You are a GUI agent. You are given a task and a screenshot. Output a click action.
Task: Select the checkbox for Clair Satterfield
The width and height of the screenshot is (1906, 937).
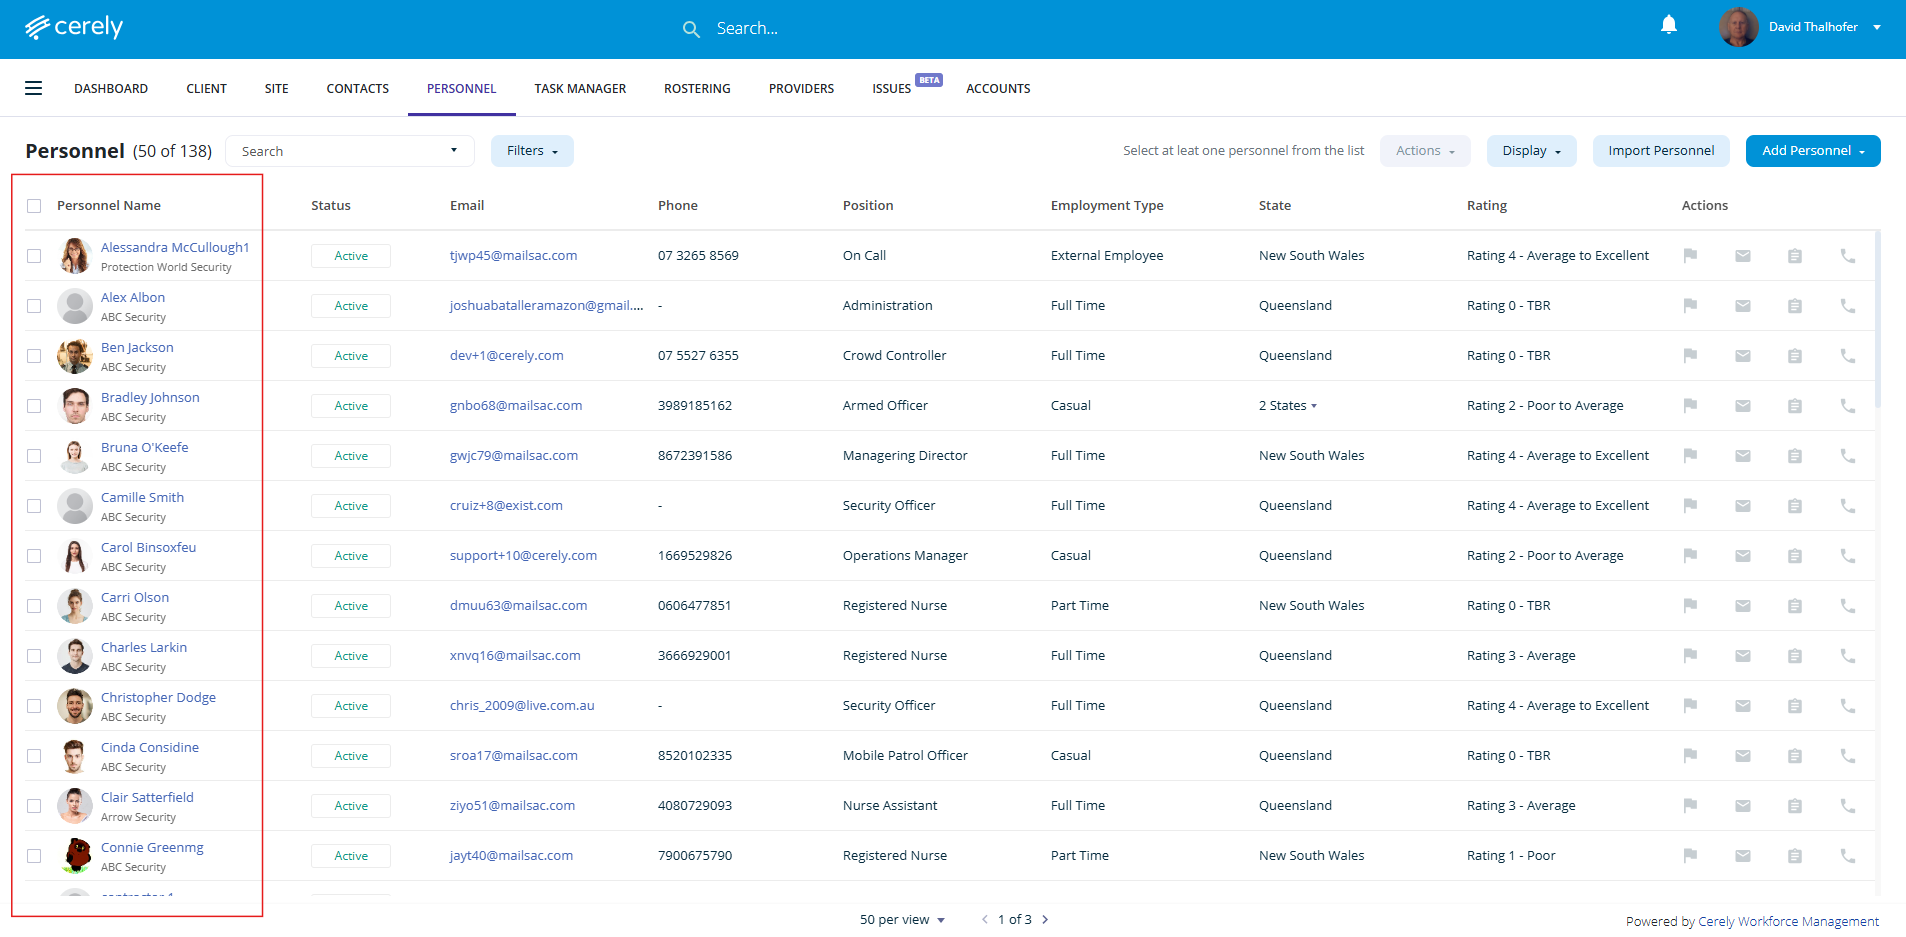coord(34,806)
